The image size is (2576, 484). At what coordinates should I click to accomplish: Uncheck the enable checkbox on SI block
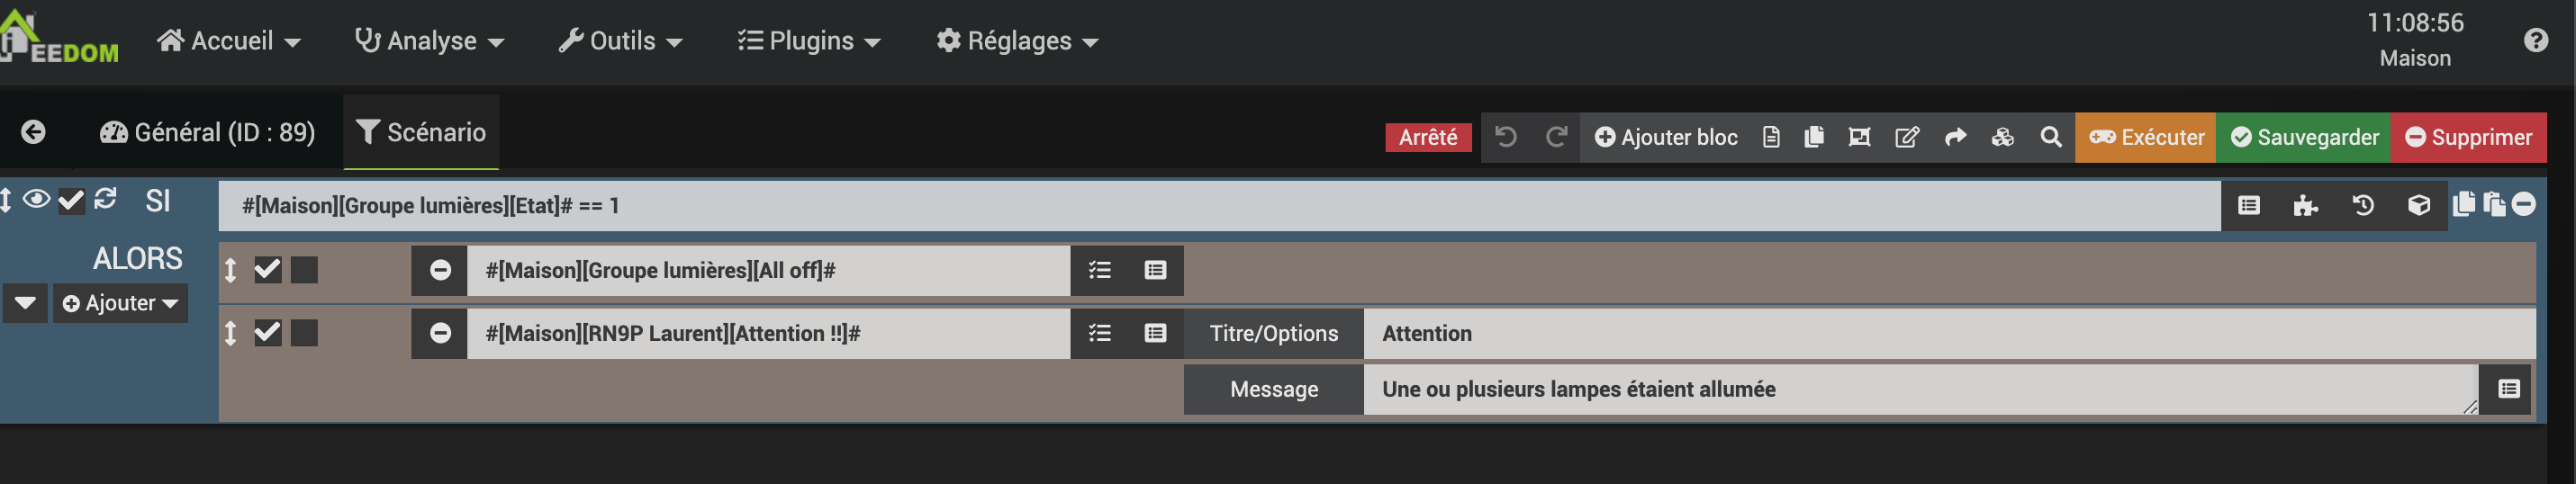pyautogui.click(x=71, y=201)
